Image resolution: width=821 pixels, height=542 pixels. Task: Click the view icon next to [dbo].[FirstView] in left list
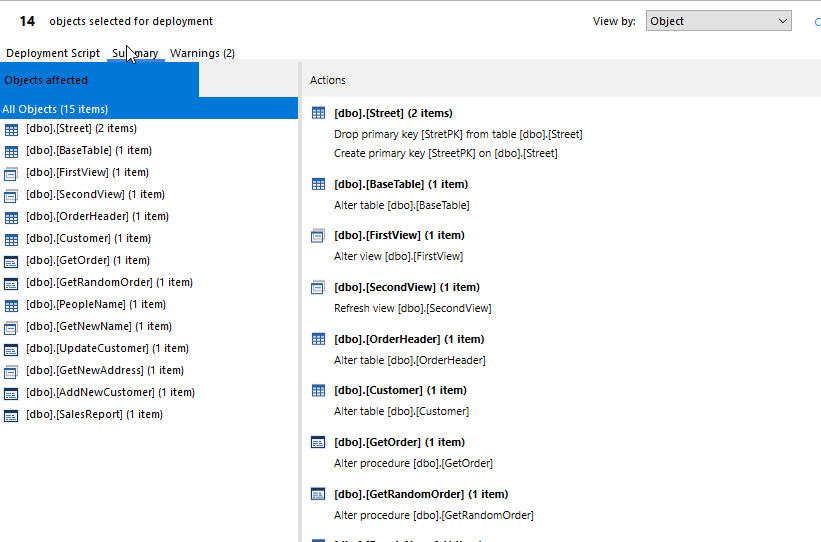12,173
